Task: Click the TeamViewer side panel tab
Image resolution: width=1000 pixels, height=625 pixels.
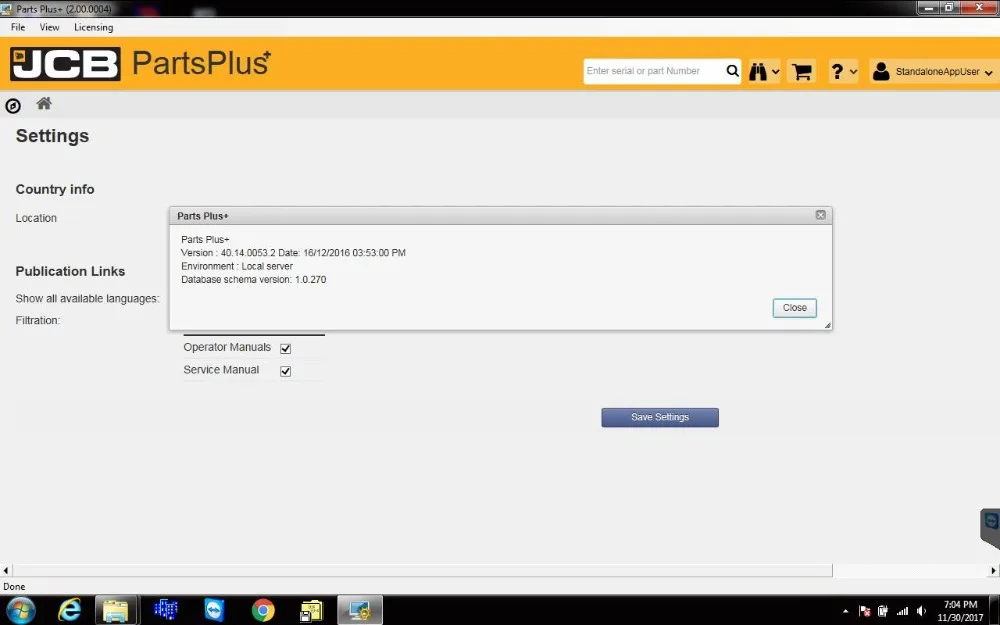Action: tap(990, 527)
